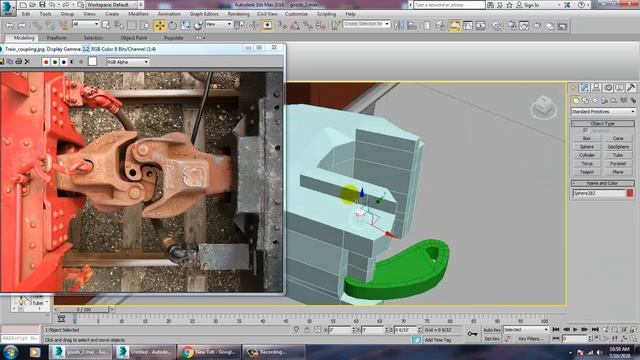Toggle the selection lock padlock icon
This screenshot has height=360, width=640.
tap(307, 330)
